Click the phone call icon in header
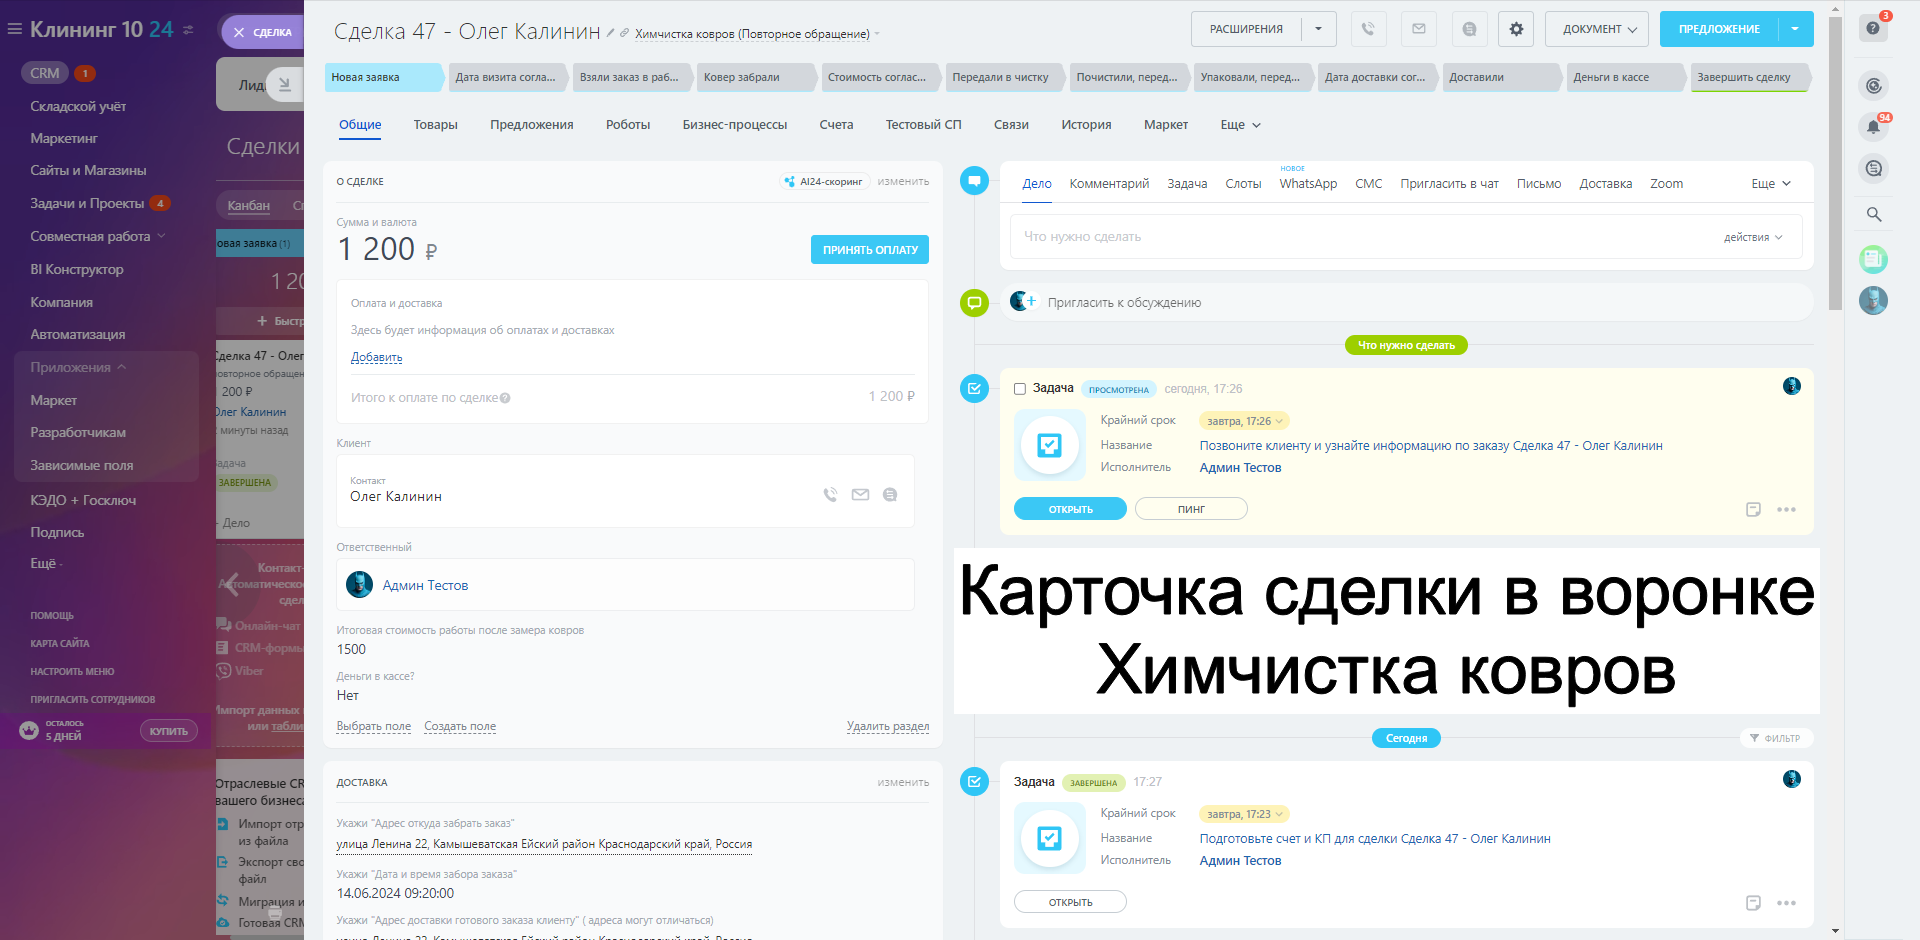The width and height of the screenshot is (1920, 940). pyautogui.click(x=1368, y=29)
